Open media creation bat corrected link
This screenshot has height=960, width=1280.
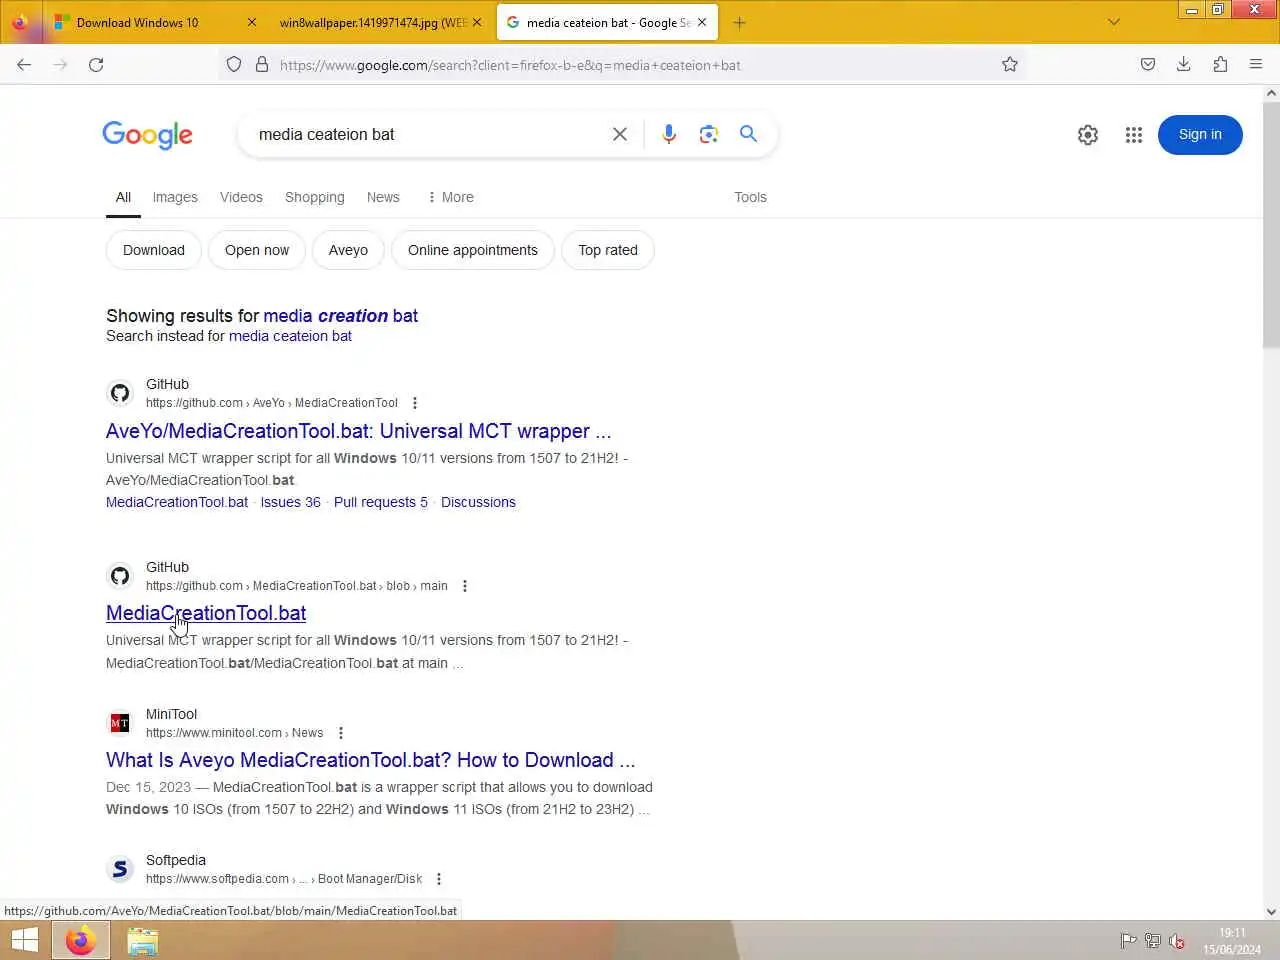pyautogui.click(x=341, y=316)
